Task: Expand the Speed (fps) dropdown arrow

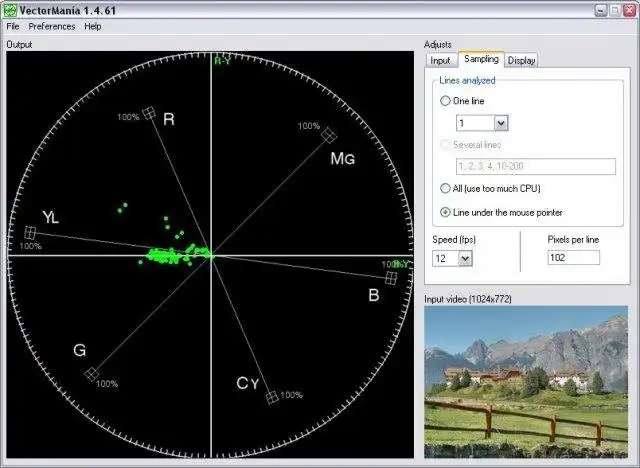Action: 465,258
